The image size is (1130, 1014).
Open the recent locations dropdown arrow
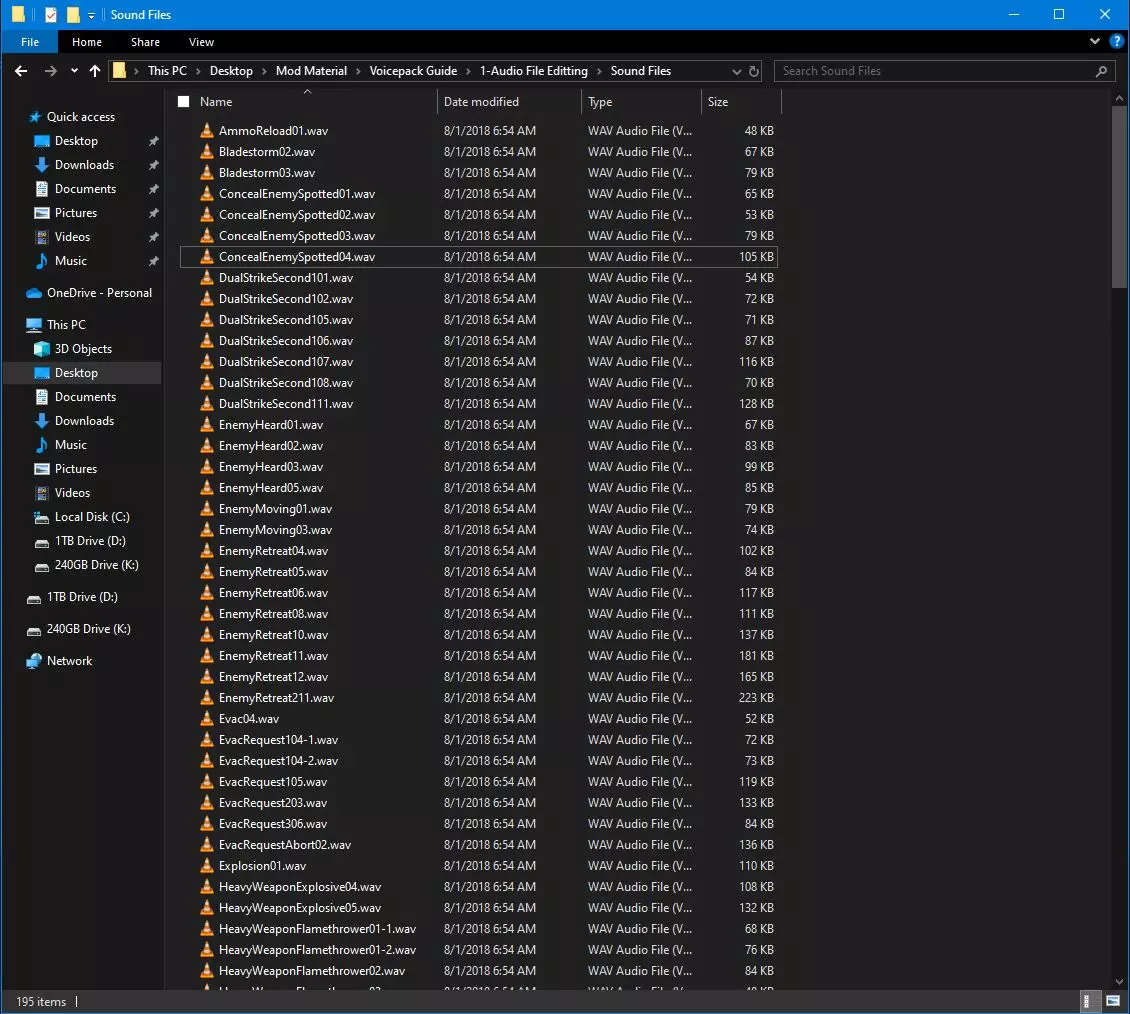74,71
